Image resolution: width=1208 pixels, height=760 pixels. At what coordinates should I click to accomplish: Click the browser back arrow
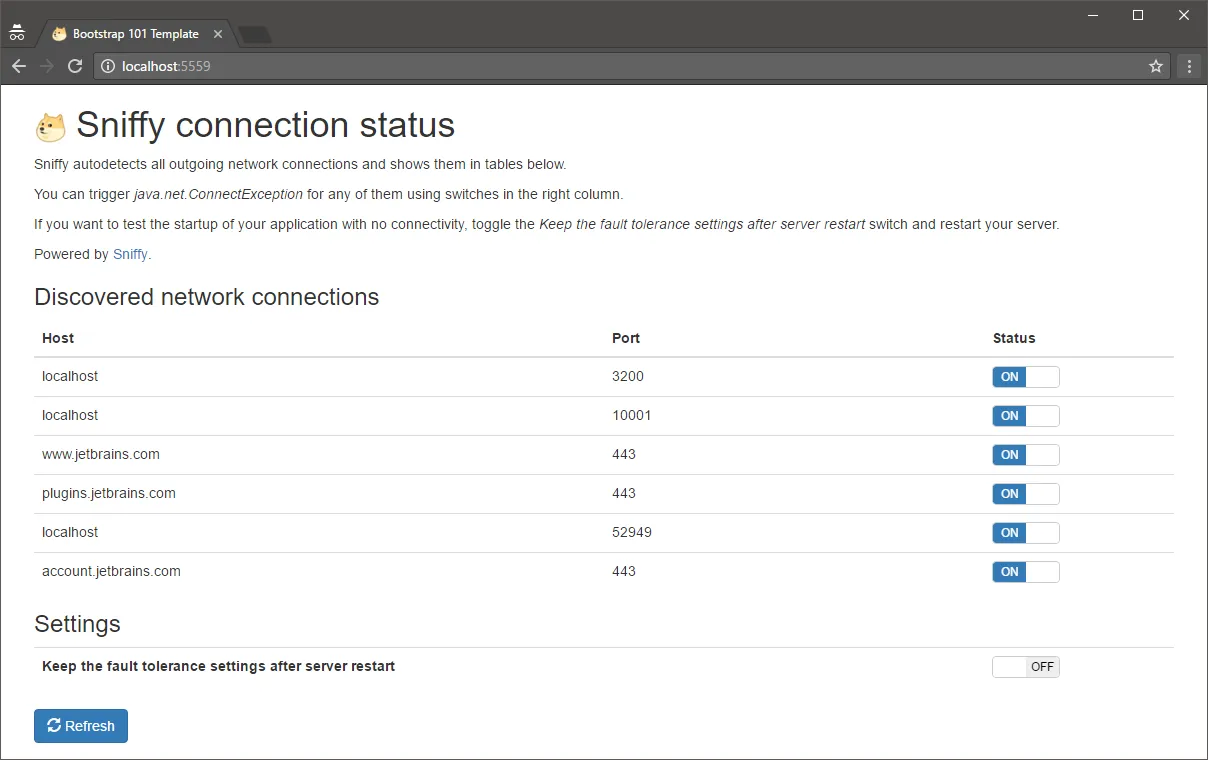coord(19,66)
